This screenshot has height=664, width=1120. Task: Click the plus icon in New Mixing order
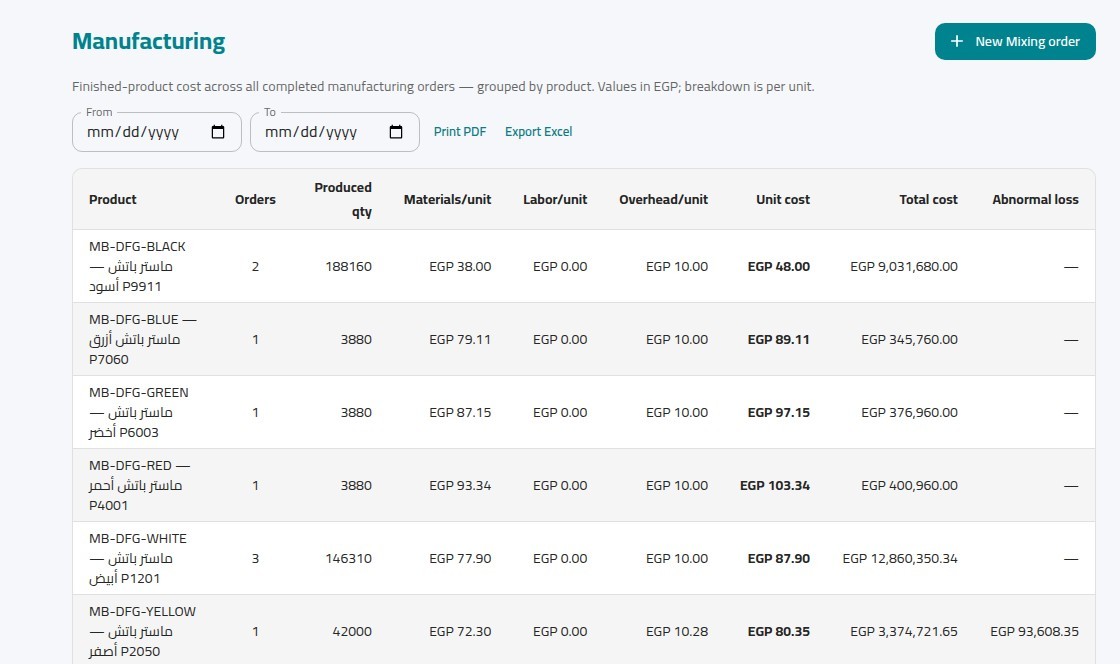[x=956, y=41]
